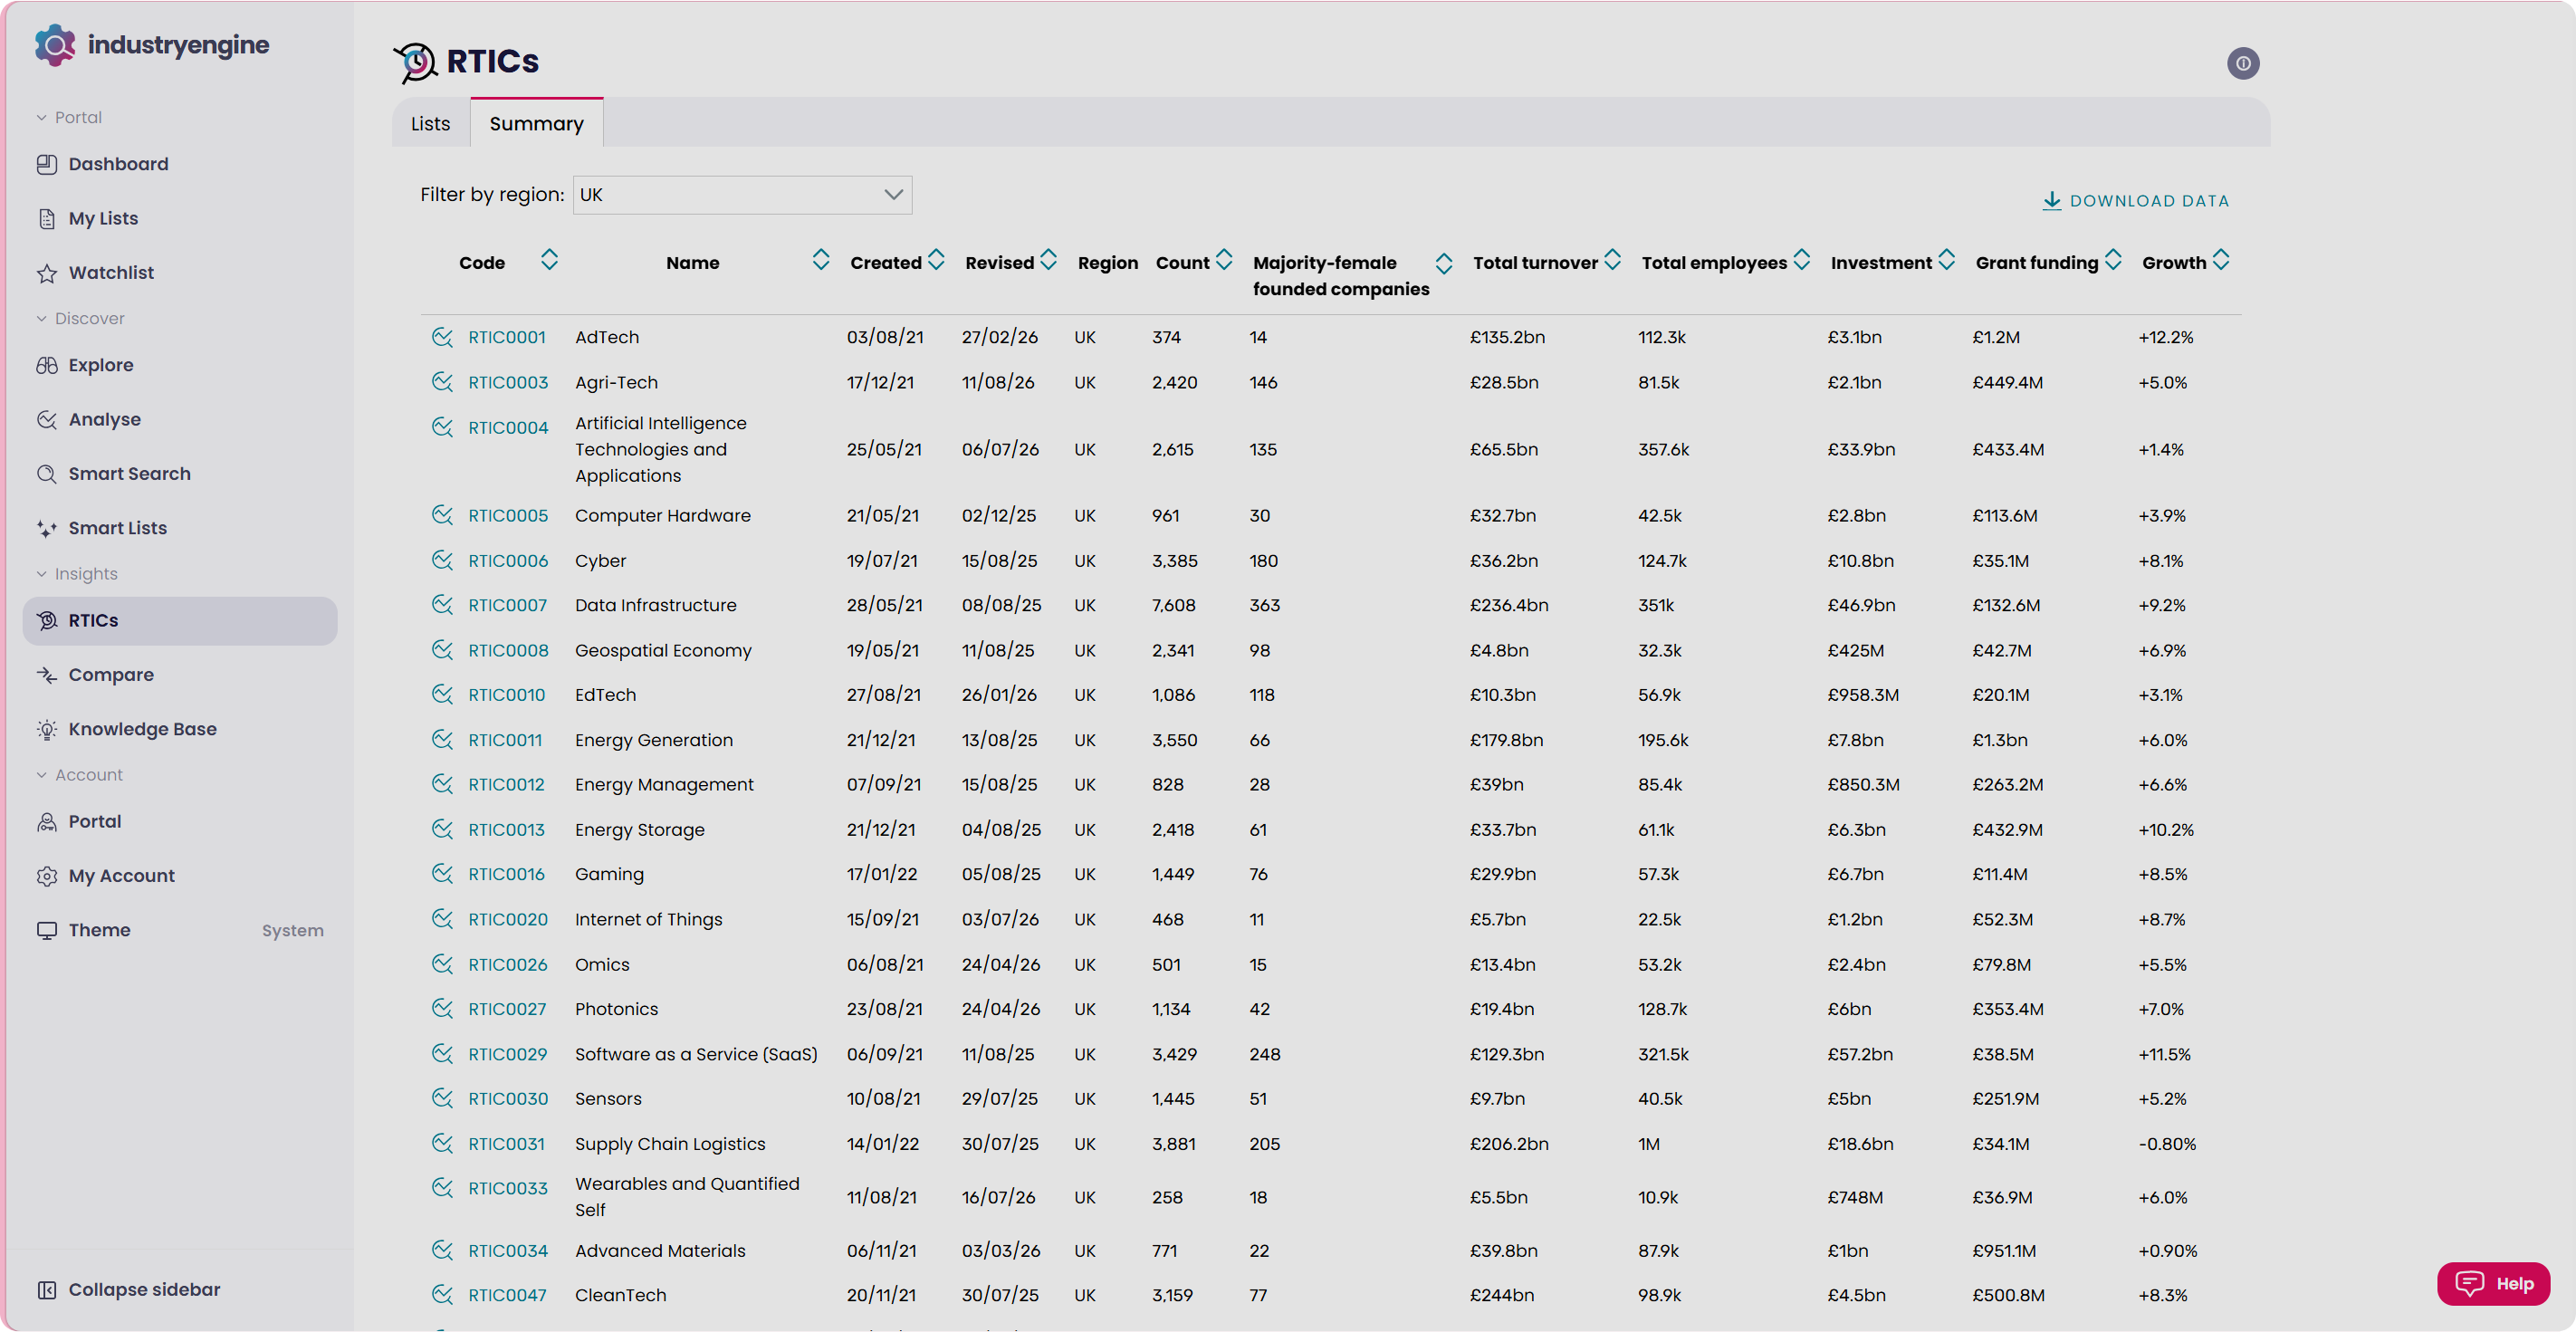Click the industryengine logo
Screen dimensions: 2576x1332
click(152, 45)
